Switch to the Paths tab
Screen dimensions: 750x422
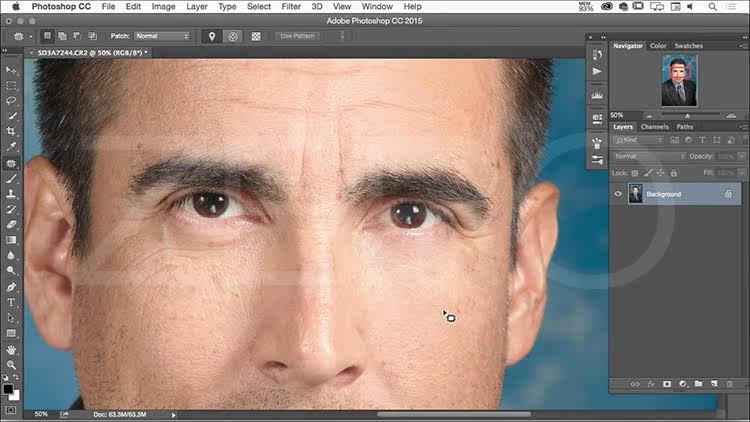click(x=684, y=127)
